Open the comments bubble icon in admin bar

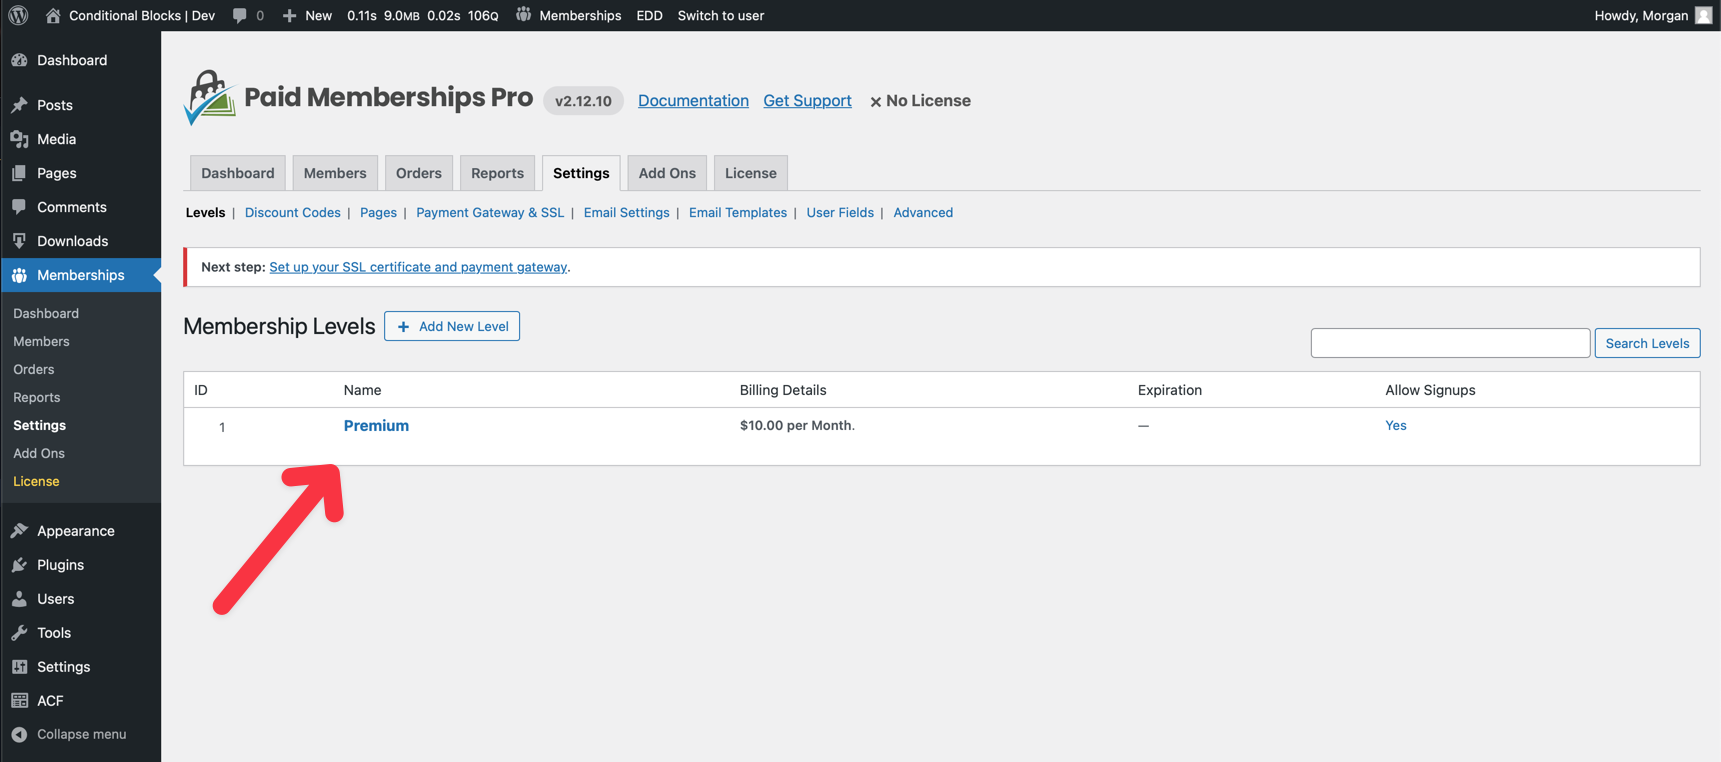pos(240,15)
